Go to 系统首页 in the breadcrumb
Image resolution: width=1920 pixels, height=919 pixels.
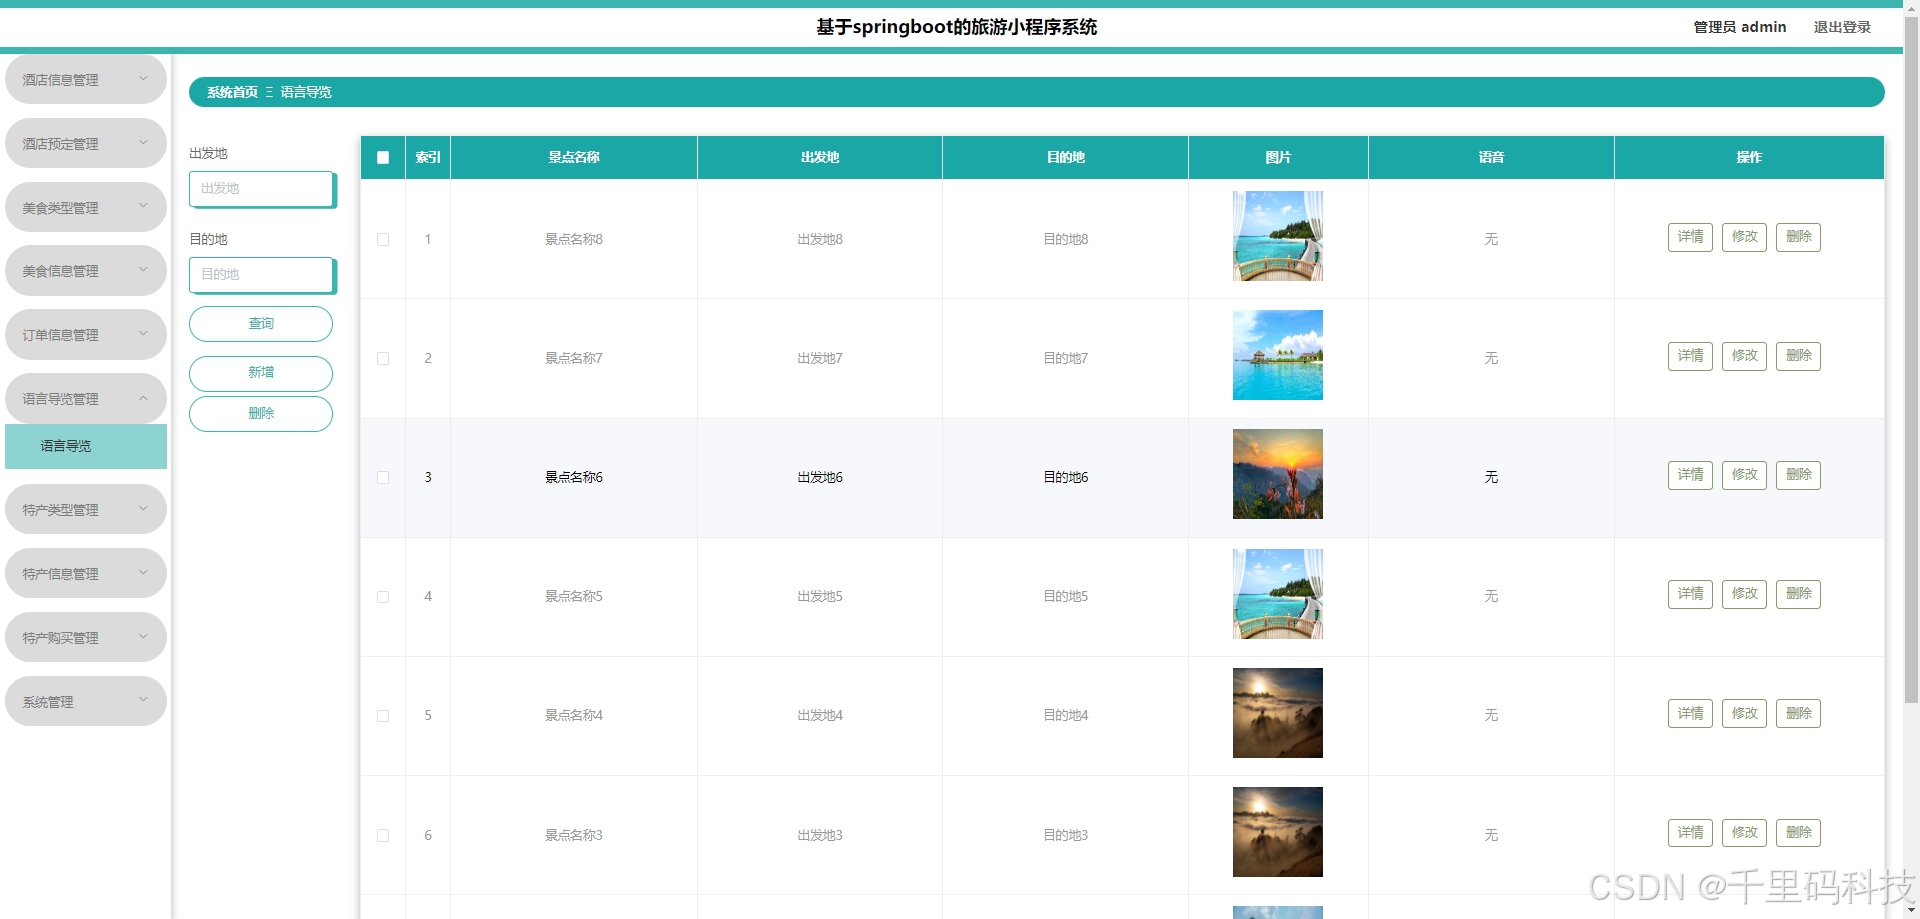coord(232,92)
